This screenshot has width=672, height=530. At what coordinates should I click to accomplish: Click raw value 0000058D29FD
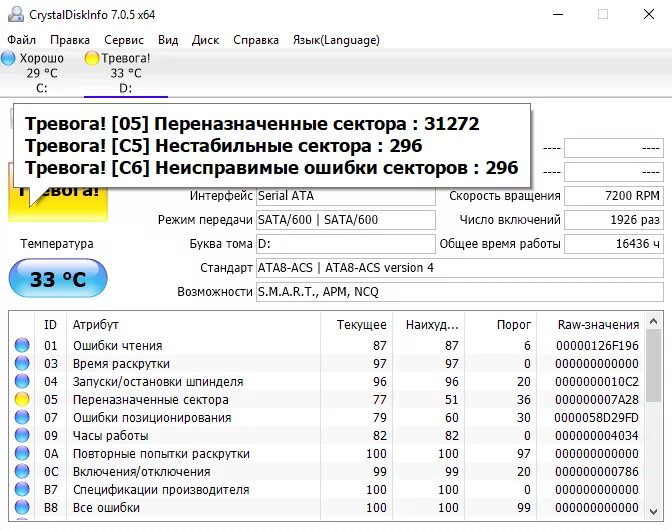click(x=597, y=417)
